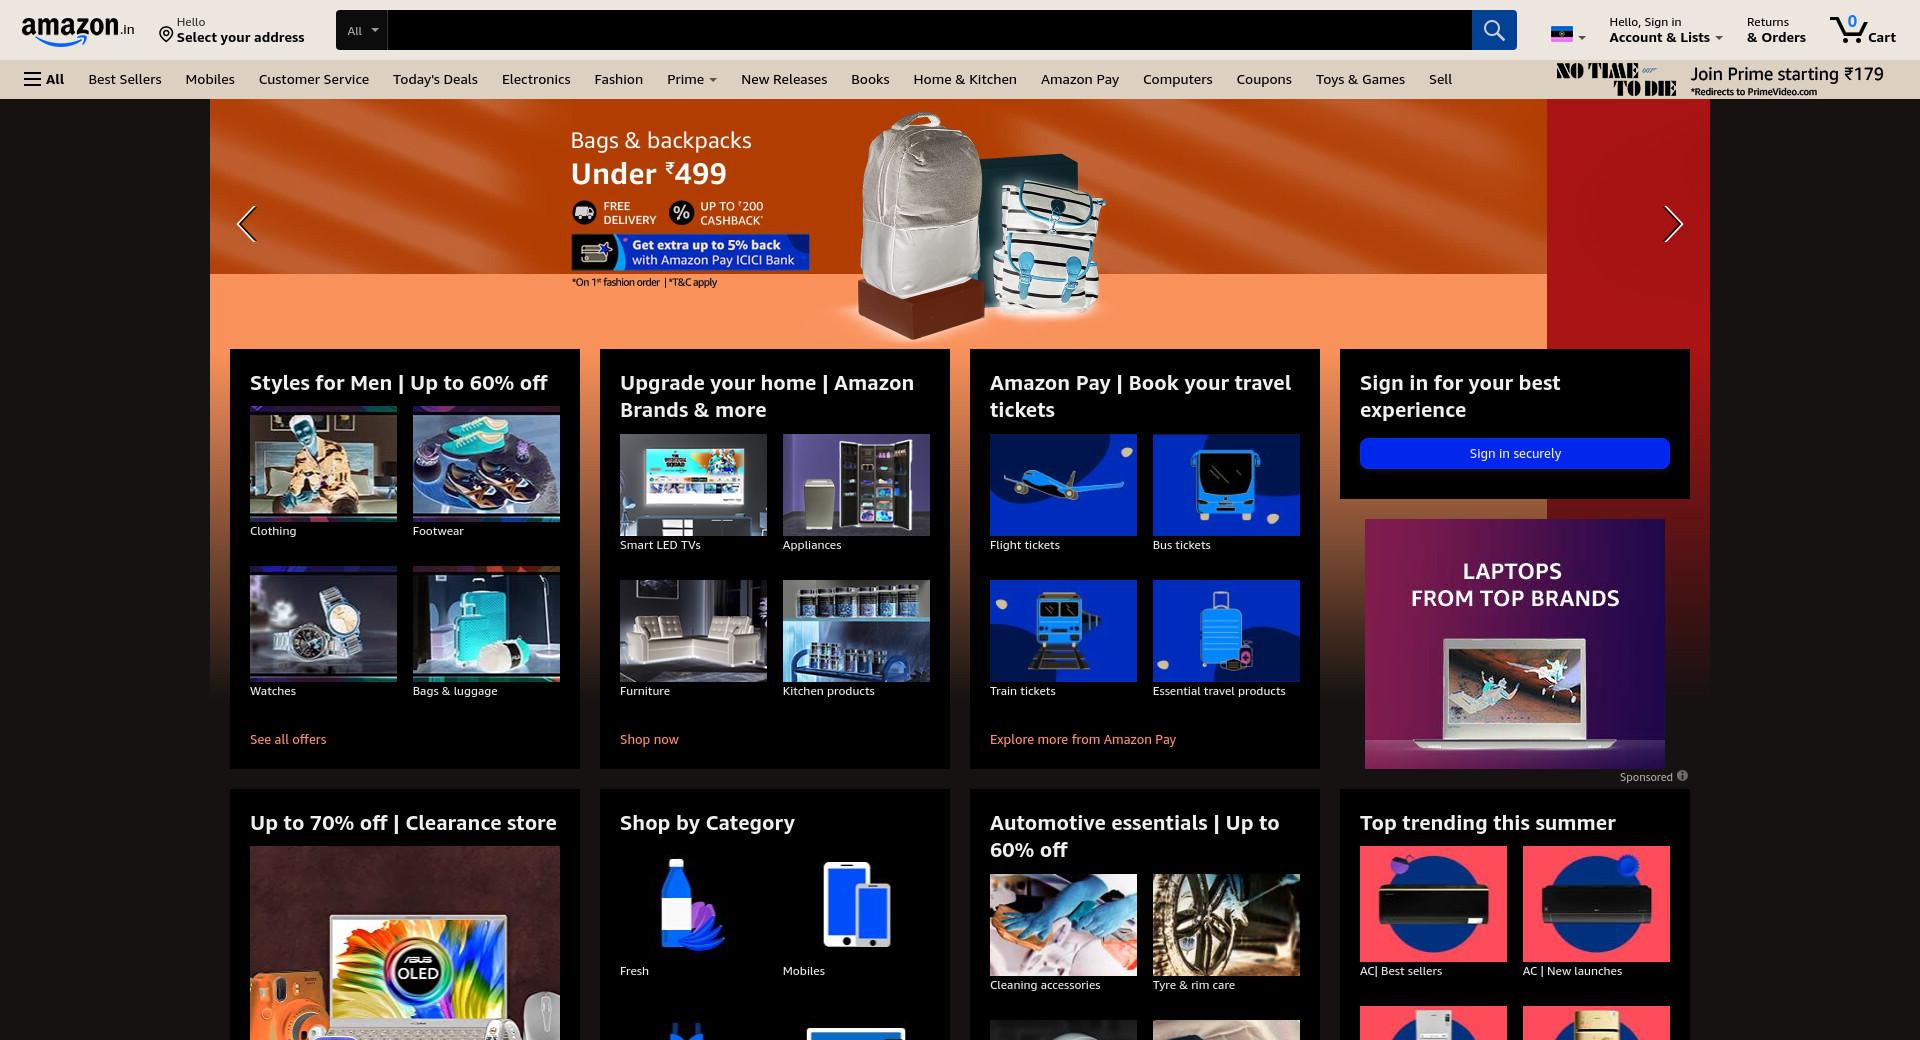Open the Bus tickets tile
Screen dimensions: 1920x1040
point(1226,485)
